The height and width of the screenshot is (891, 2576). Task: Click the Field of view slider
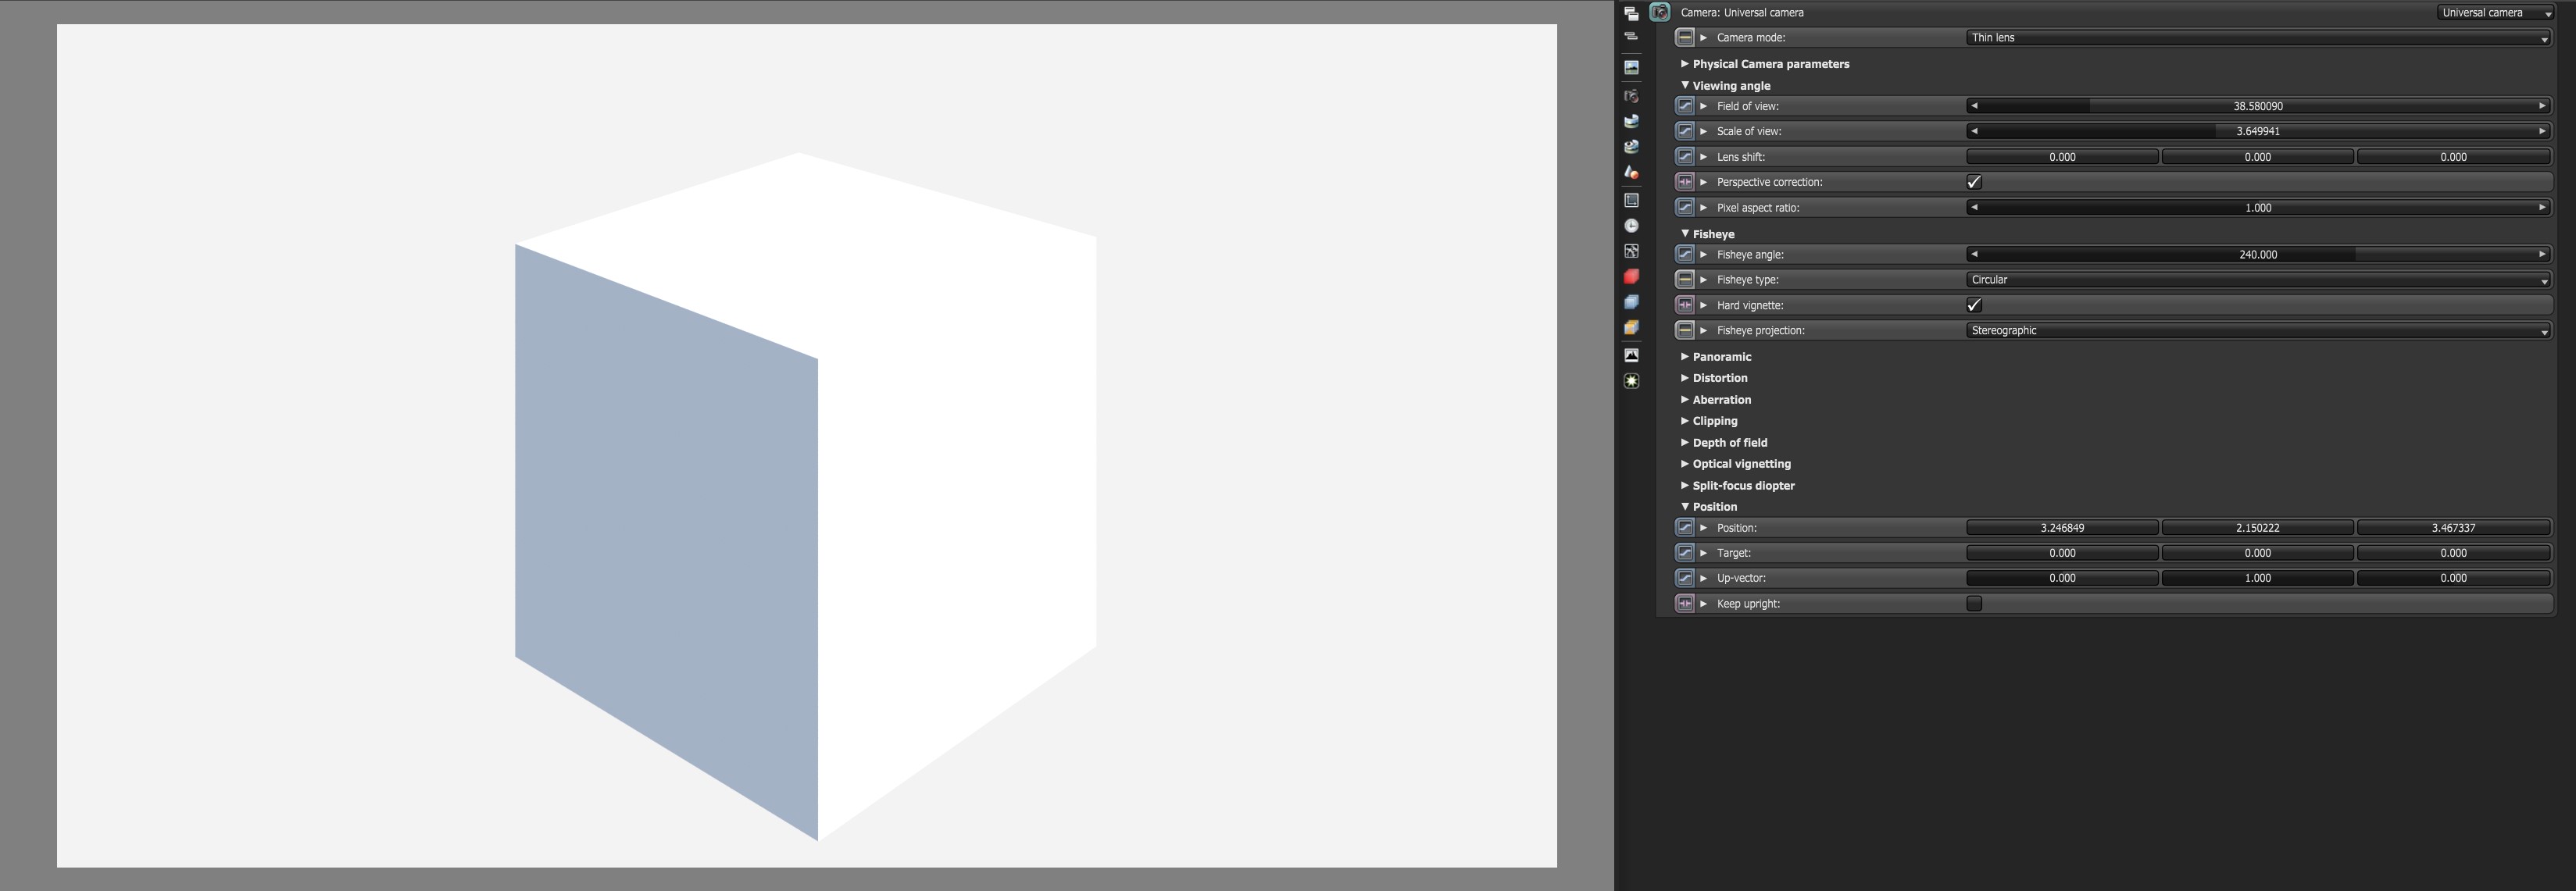click(x=2258, y=106)
